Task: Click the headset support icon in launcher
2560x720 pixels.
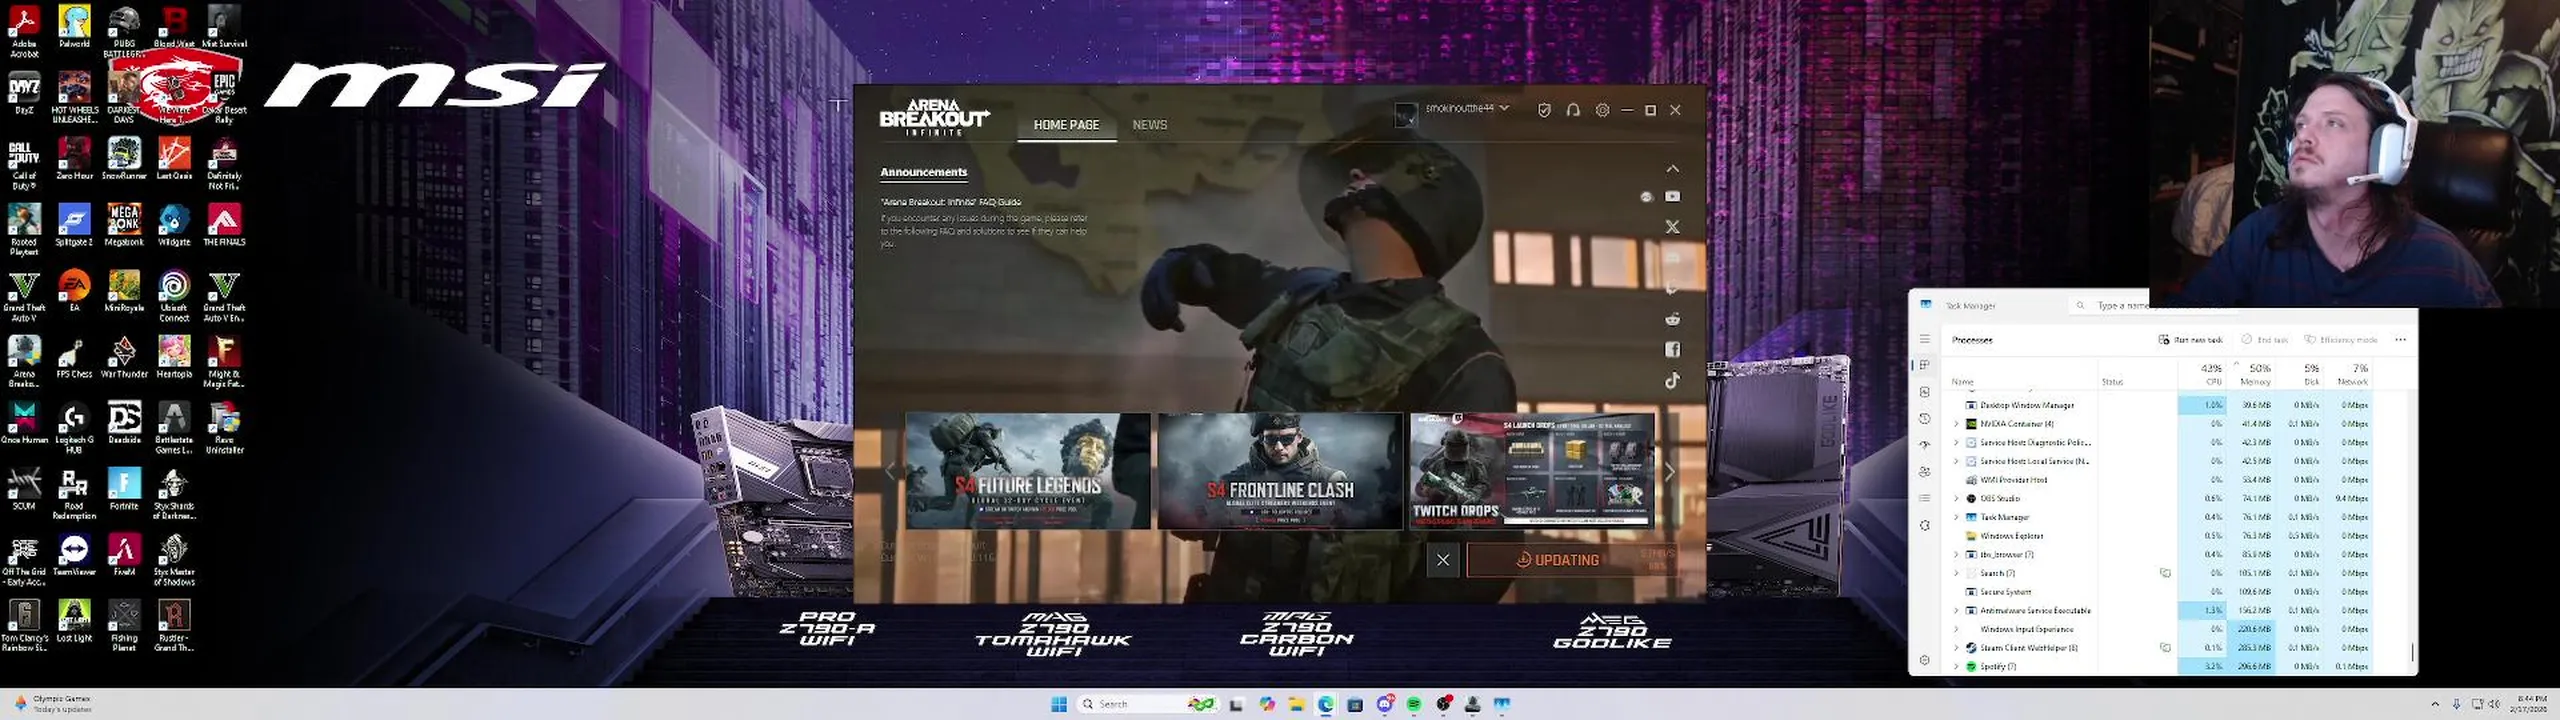Action: coord(1573,110)
